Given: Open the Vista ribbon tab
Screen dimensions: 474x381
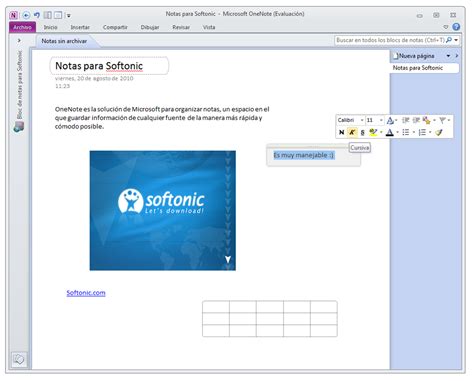Looking at the screenshot, I should point(209,27).
